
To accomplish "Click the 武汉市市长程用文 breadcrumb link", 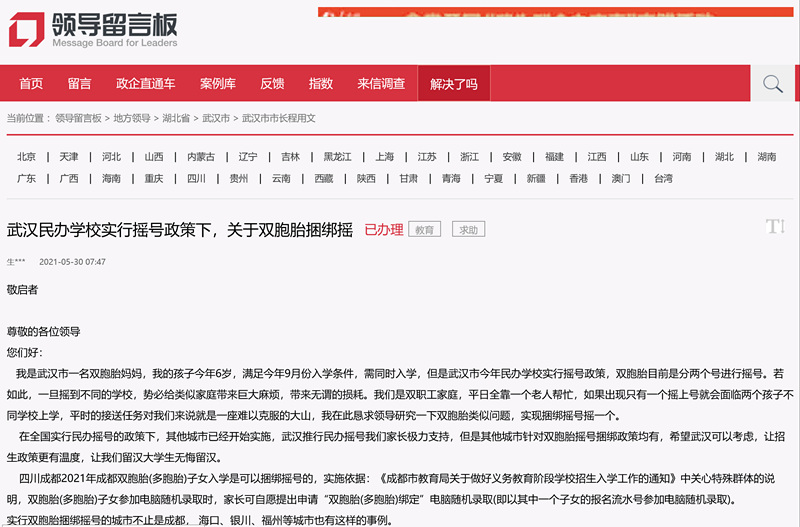I will point(279,118).
